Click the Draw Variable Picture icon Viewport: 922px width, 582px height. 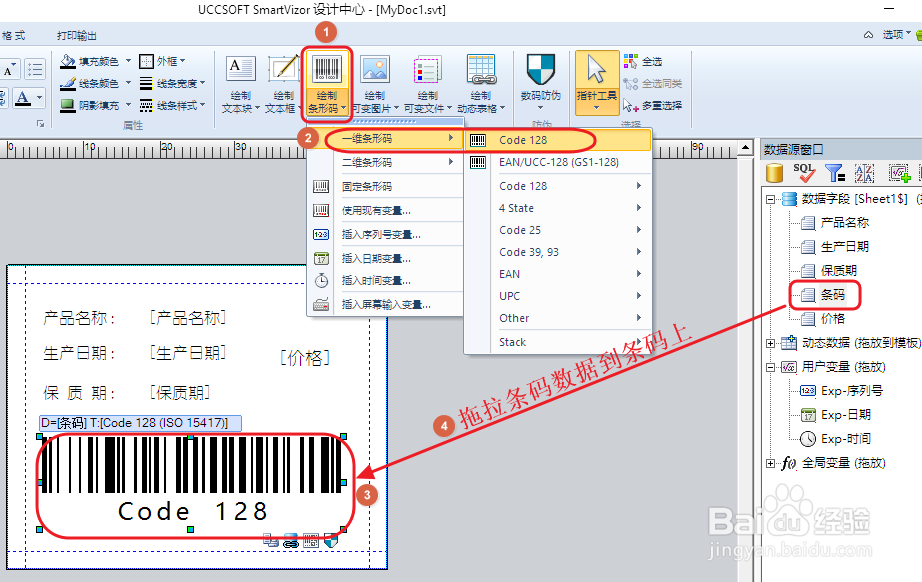pos(375,69)
